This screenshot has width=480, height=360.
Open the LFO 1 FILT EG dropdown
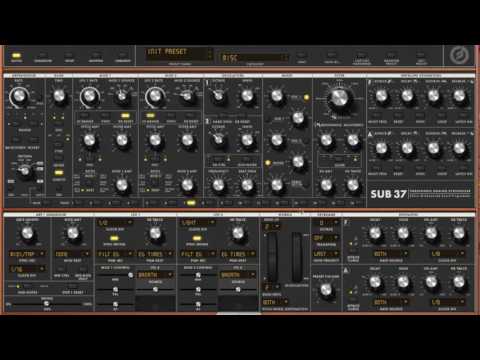(115, 254)
